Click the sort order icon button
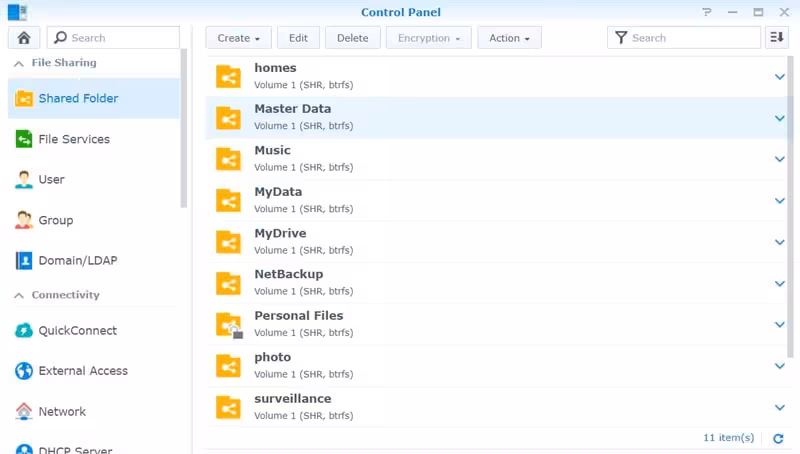The image size is (800, 454). click(777, 38)
